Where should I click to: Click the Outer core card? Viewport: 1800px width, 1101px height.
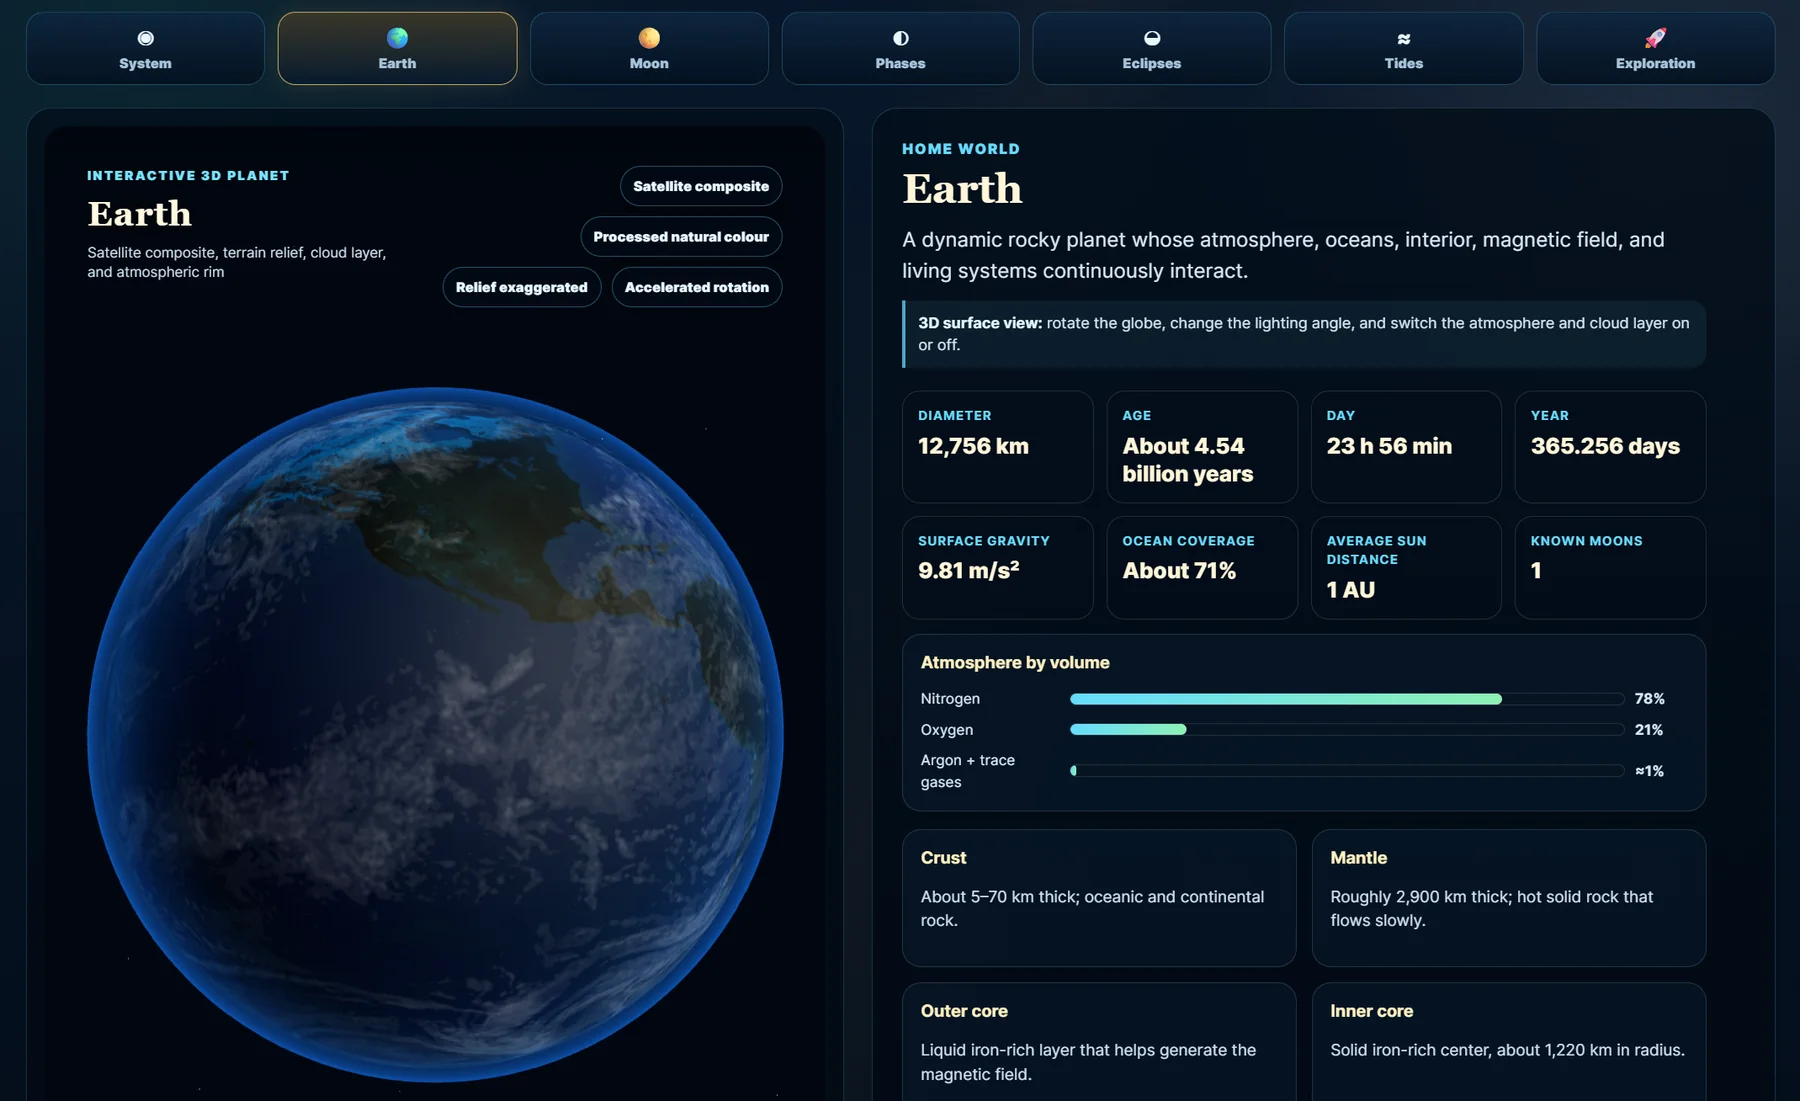point(1099,1042)
